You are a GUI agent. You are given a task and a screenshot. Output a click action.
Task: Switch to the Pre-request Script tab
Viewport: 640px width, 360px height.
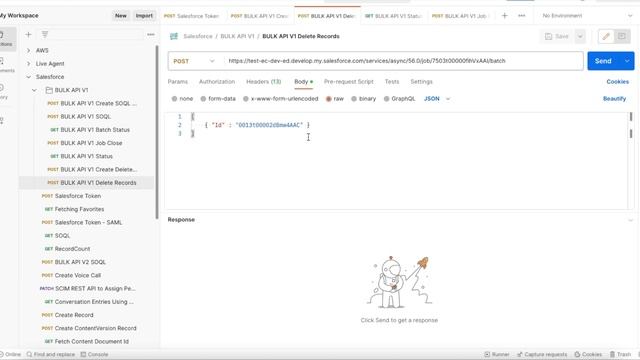[349, 82]
